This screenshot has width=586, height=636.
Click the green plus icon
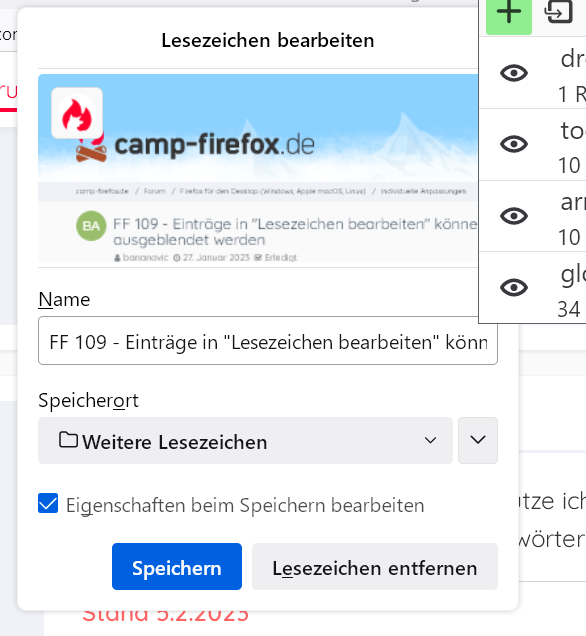point(509,15)
